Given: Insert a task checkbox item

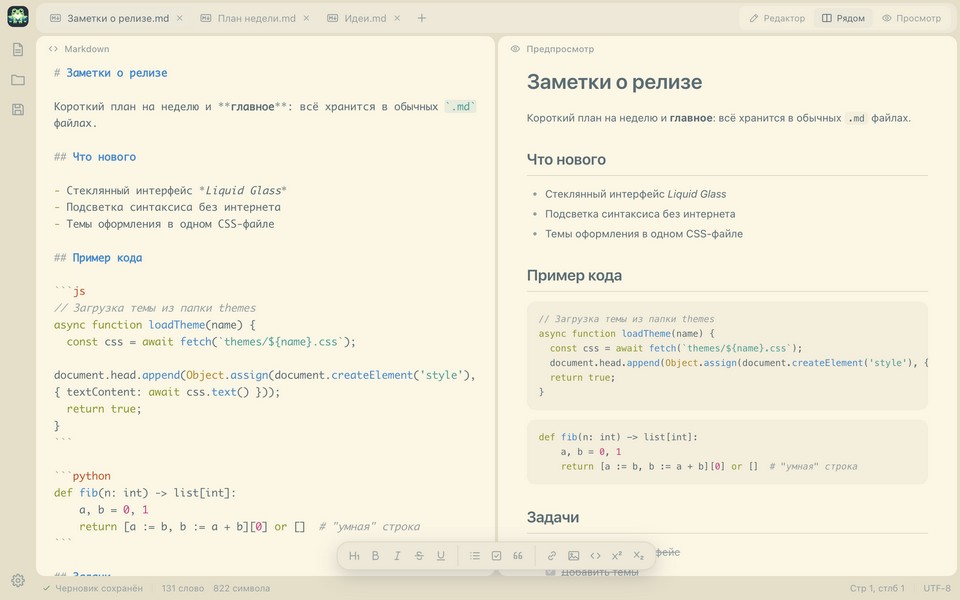Looking at the screenshot, I should [497, 556].
